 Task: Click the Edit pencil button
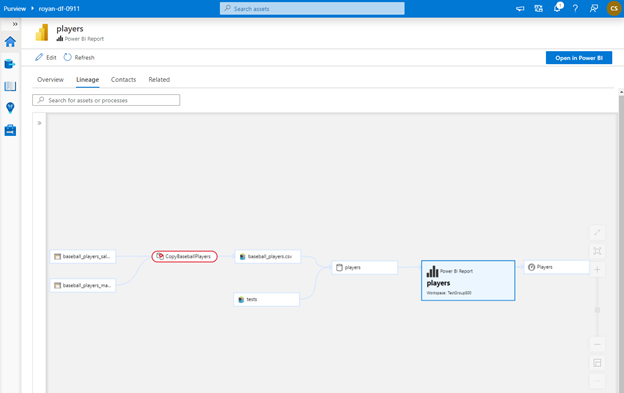click(46, 57)
